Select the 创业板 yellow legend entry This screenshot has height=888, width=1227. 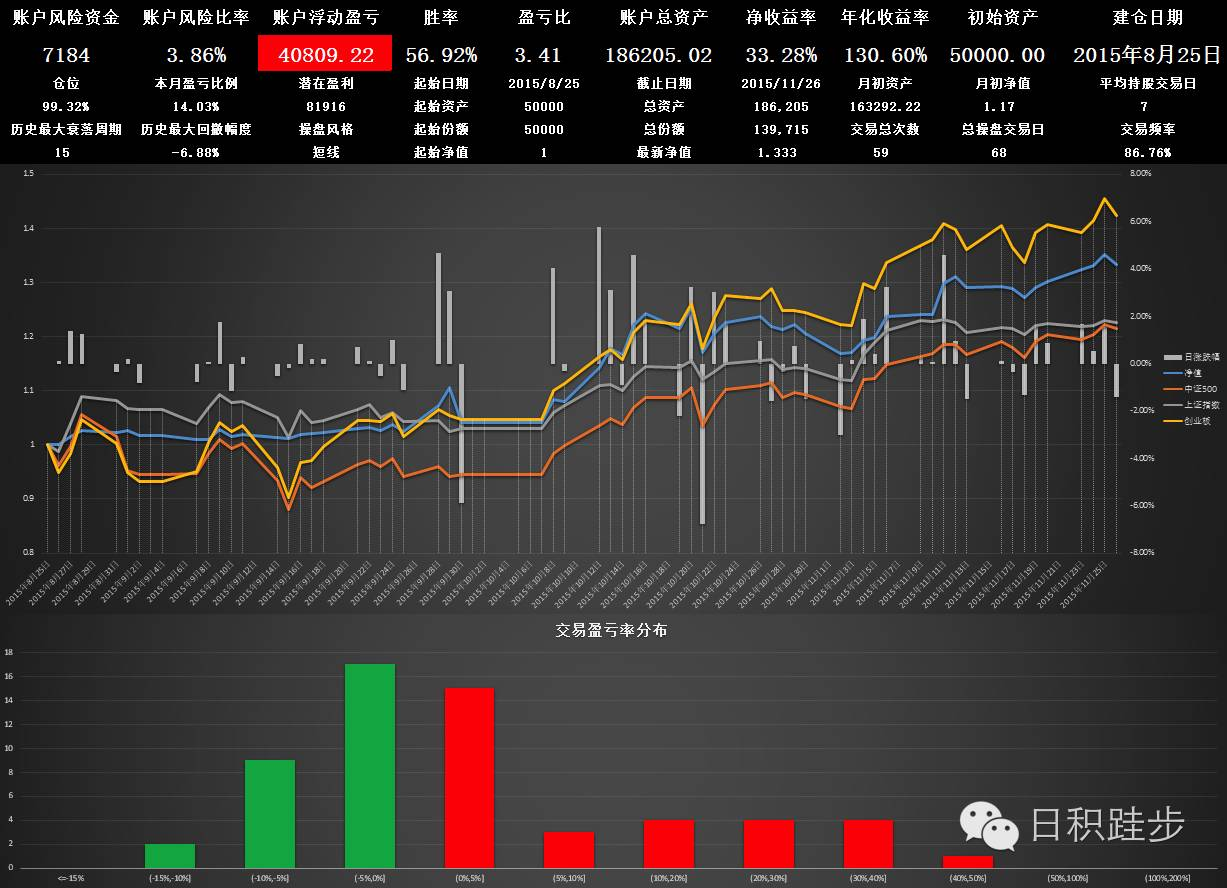click(1193, 420)
